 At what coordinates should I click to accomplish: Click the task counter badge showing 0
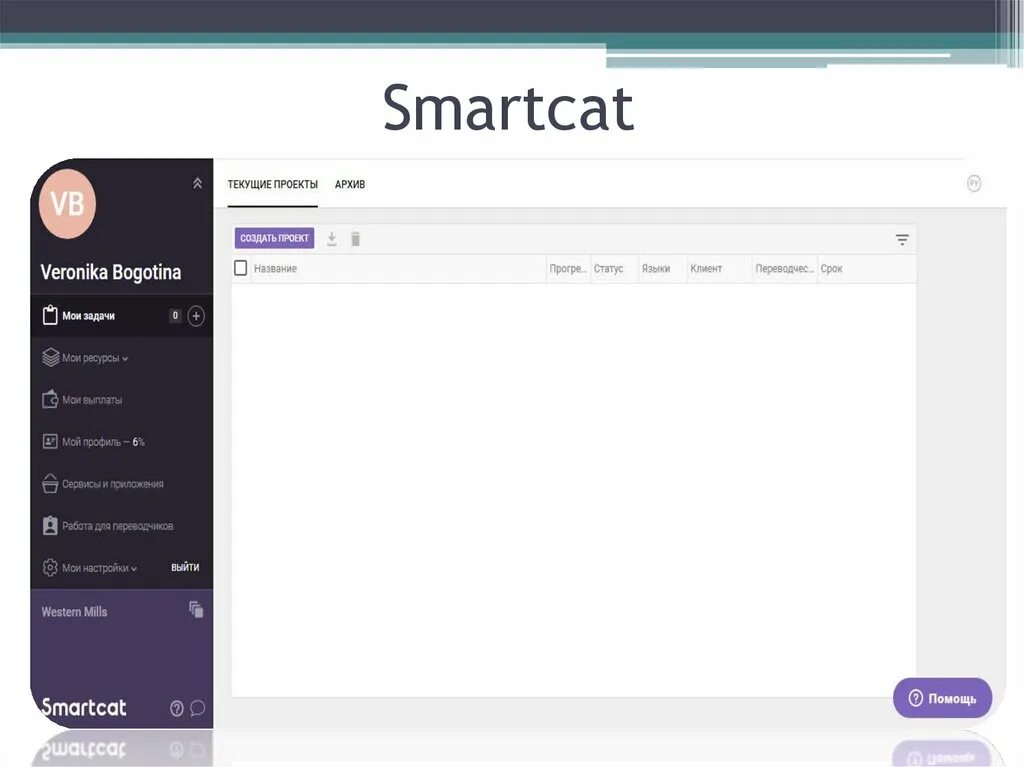(175, 316)
